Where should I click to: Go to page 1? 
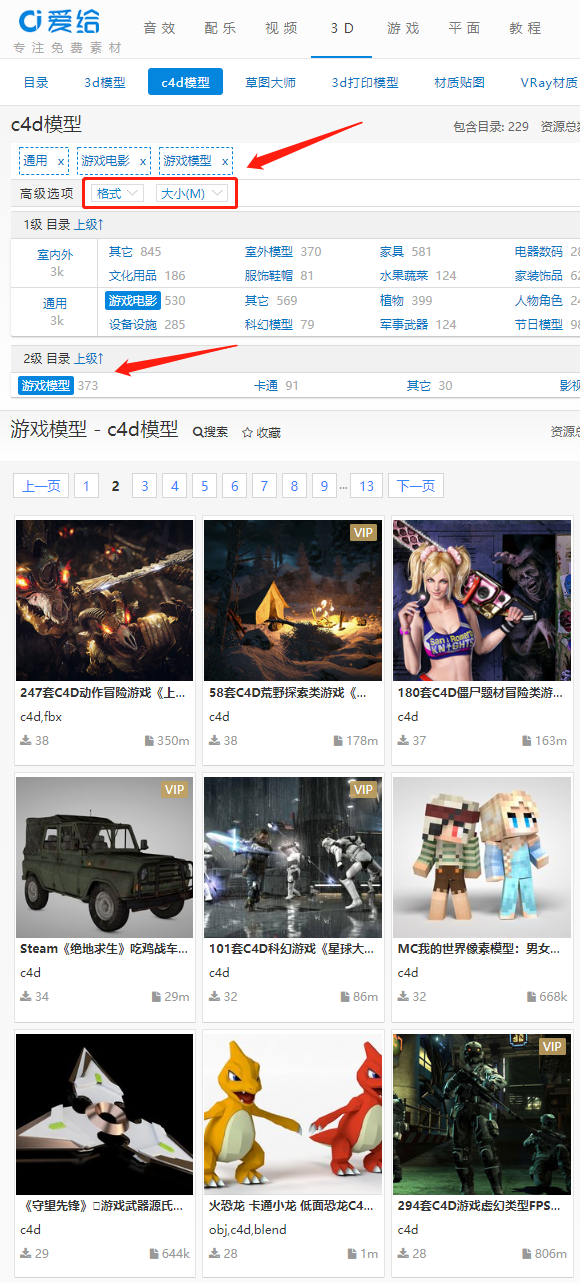pyautogui.click(x=86, y=486)
